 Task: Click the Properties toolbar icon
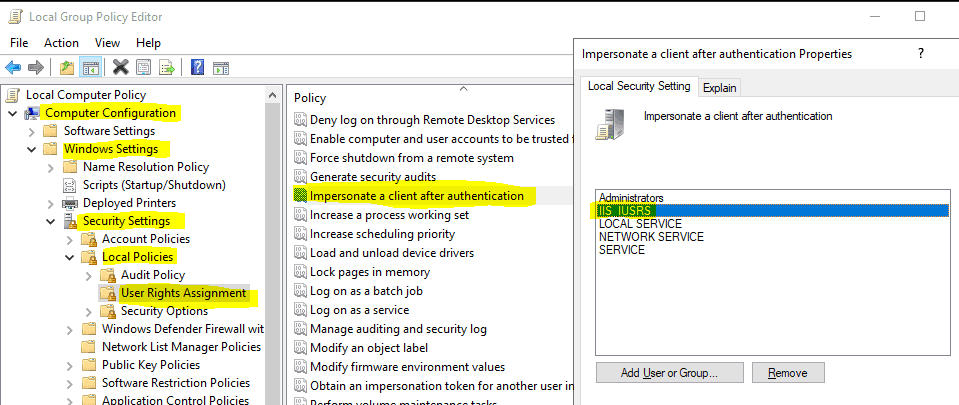coord(144,67)
